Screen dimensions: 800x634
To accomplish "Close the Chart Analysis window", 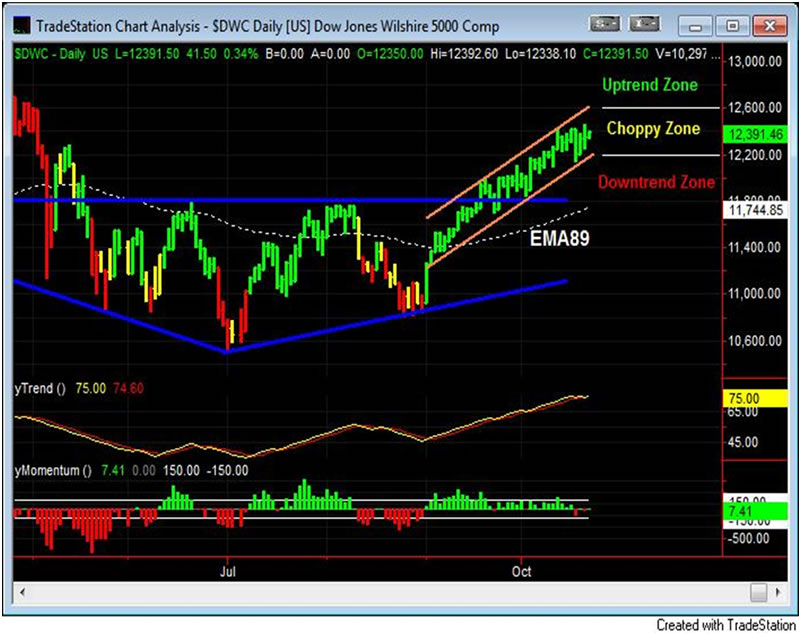I will 769,26.
